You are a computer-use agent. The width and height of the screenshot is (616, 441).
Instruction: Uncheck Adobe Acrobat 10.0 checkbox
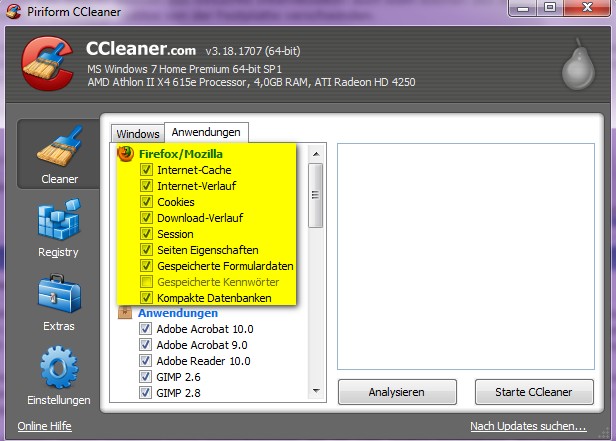(145, 329)
